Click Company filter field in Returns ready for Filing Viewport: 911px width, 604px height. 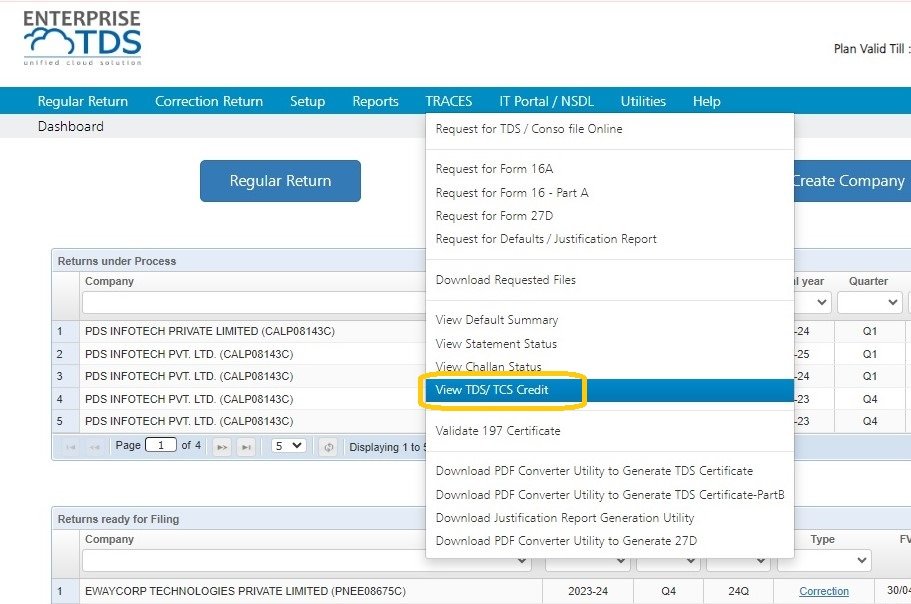pyautogui.click(x=307, y=560)
